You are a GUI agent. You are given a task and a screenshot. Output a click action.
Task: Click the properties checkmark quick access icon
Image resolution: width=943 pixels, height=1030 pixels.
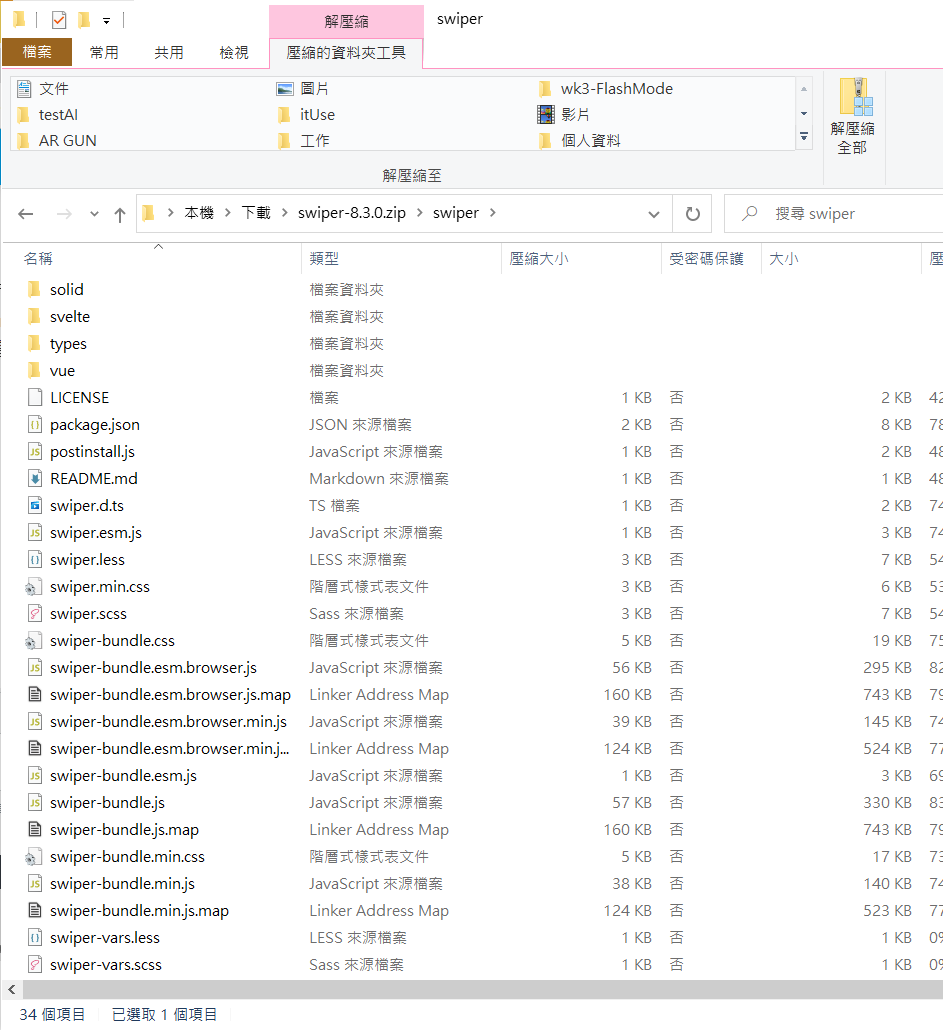point(58,20)
